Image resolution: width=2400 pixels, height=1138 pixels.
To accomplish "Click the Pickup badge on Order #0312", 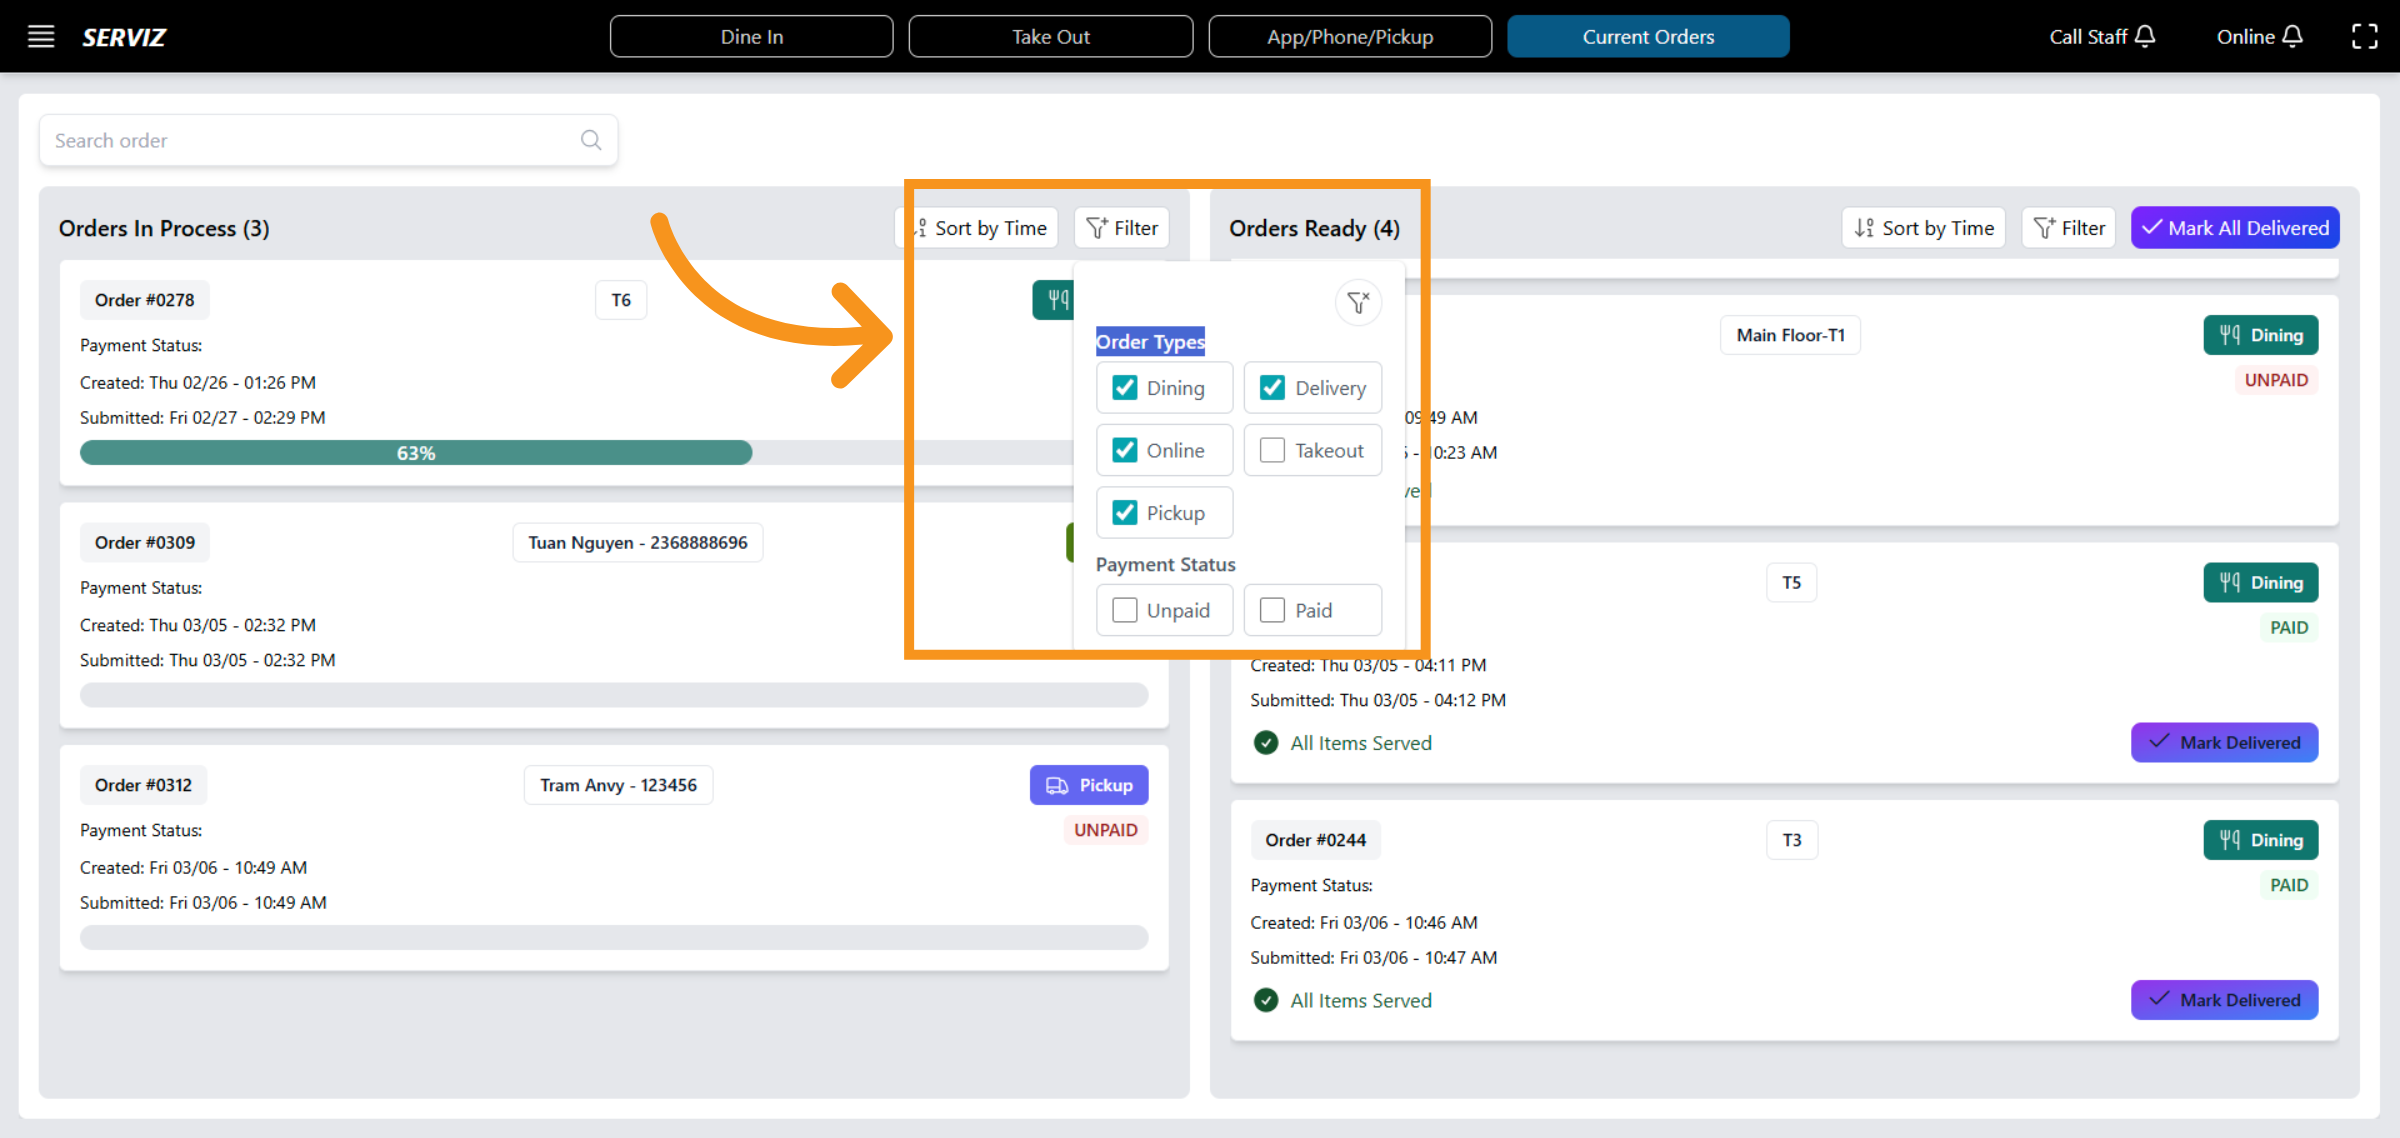I will (1089, 785).
